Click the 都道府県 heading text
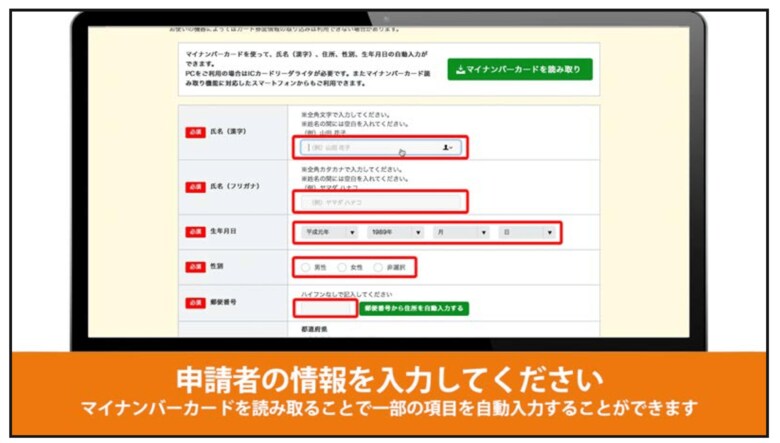The image size is (780, 443). (x=314, y=329)
